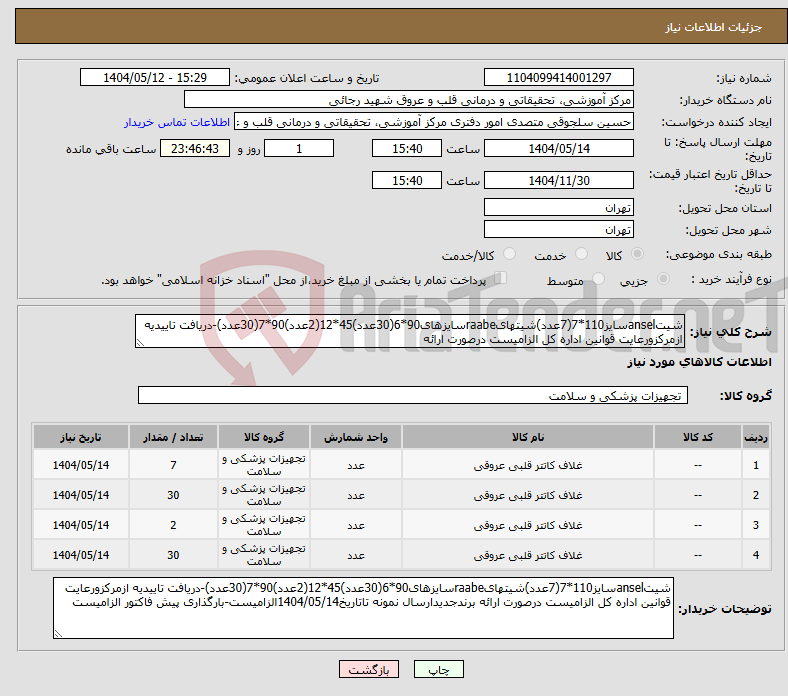Select the متوسط purchase type radio
Image resolution: width=788 pixels, height=696 pixels.
tap(598, 279)
